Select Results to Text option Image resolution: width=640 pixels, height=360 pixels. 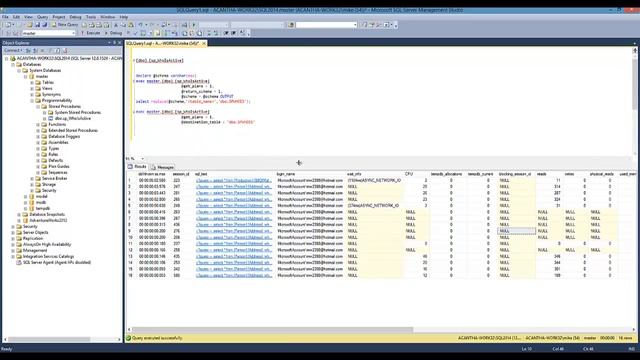(x=184, y=33)
